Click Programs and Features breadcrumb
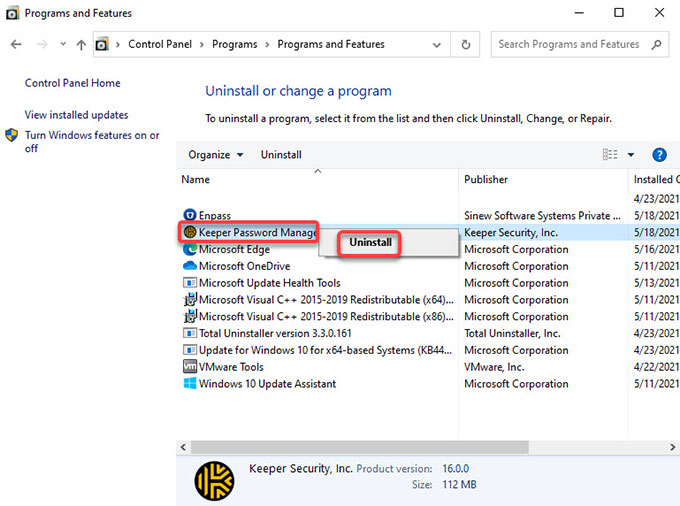This screenshot has height=506, width=680. click(331, 44)
